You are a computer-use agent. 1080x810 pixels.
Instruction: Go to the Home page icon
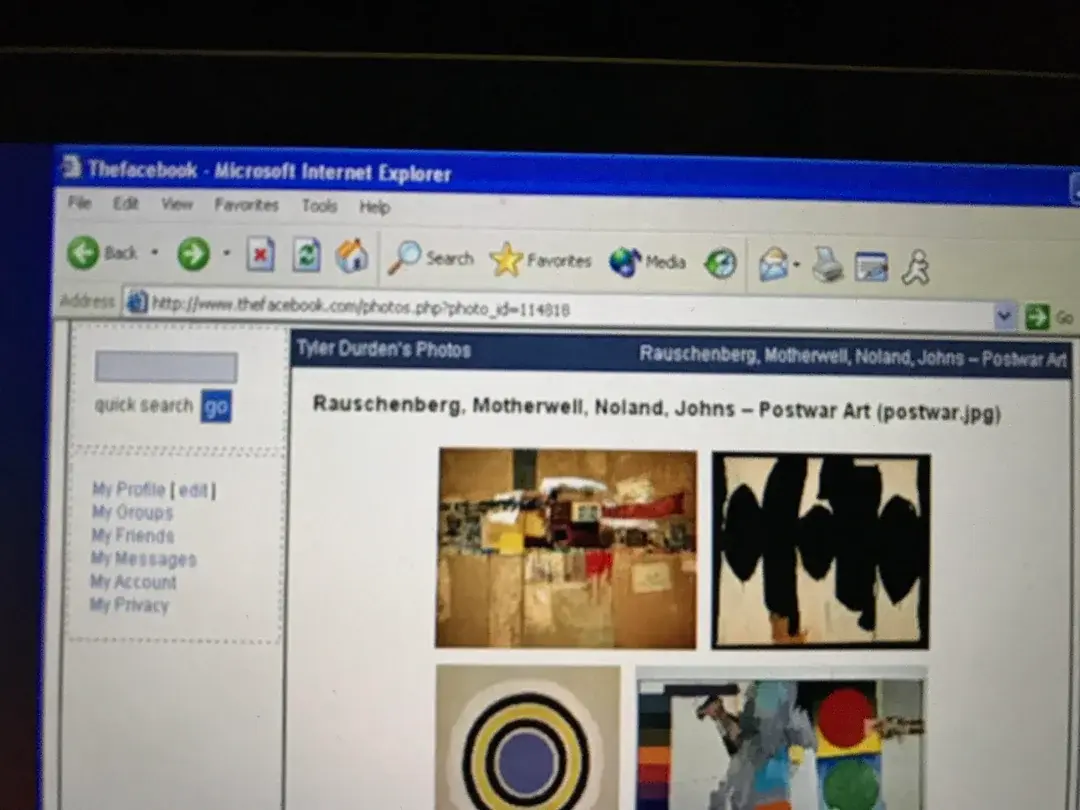pos(352,256)
